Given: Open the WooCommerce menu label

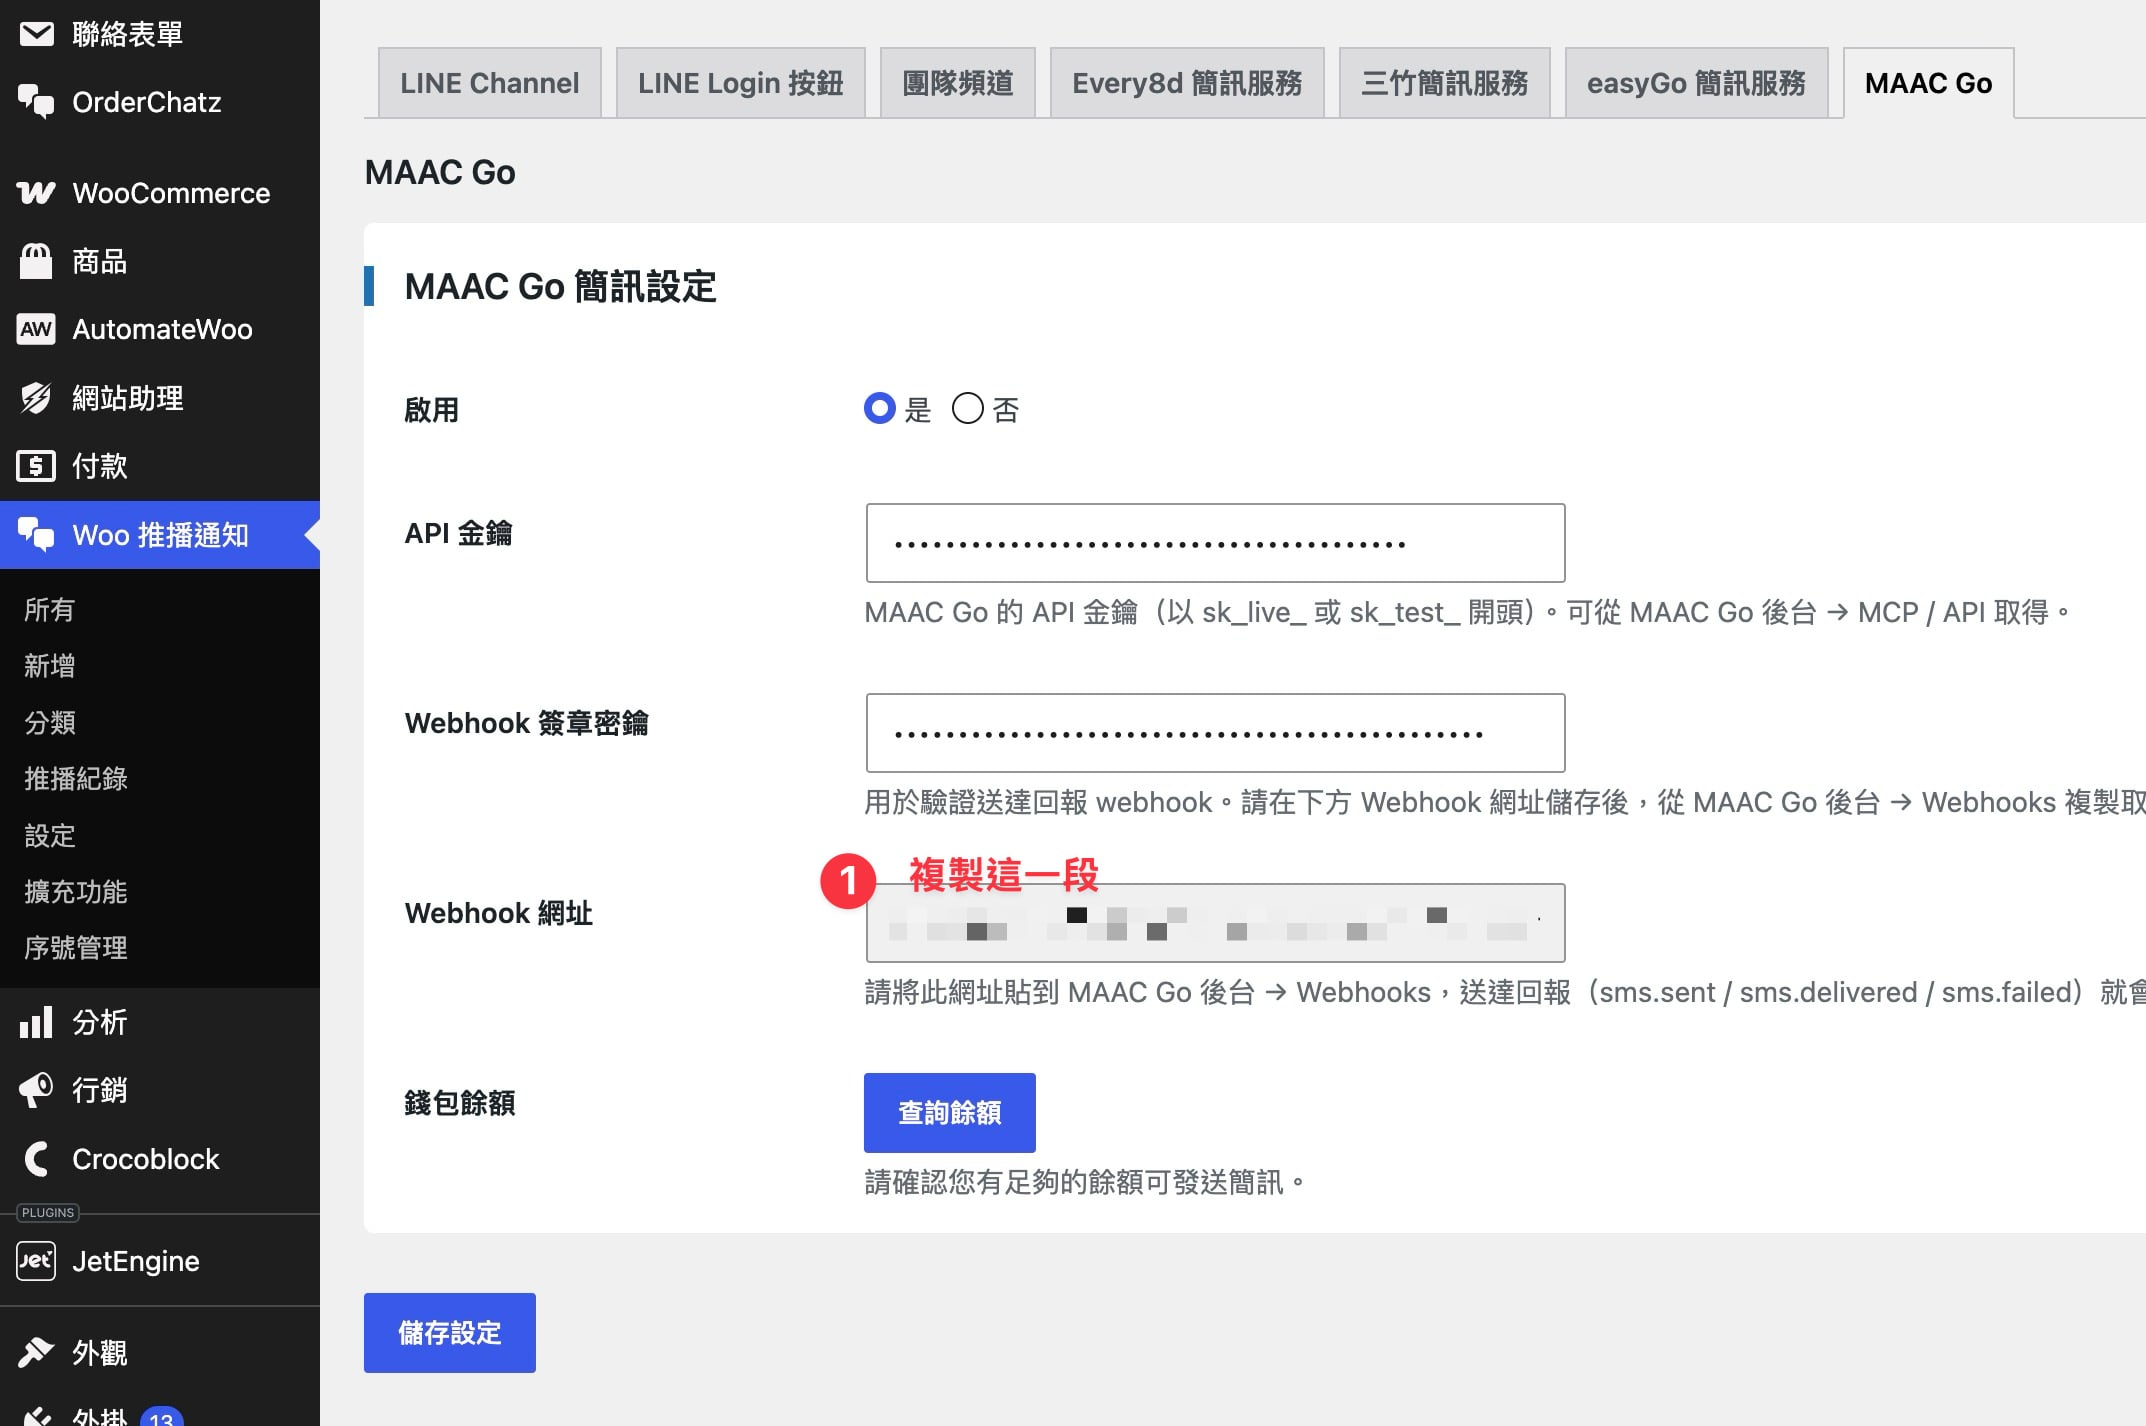Looking at the screenshot, I should 171,193.
